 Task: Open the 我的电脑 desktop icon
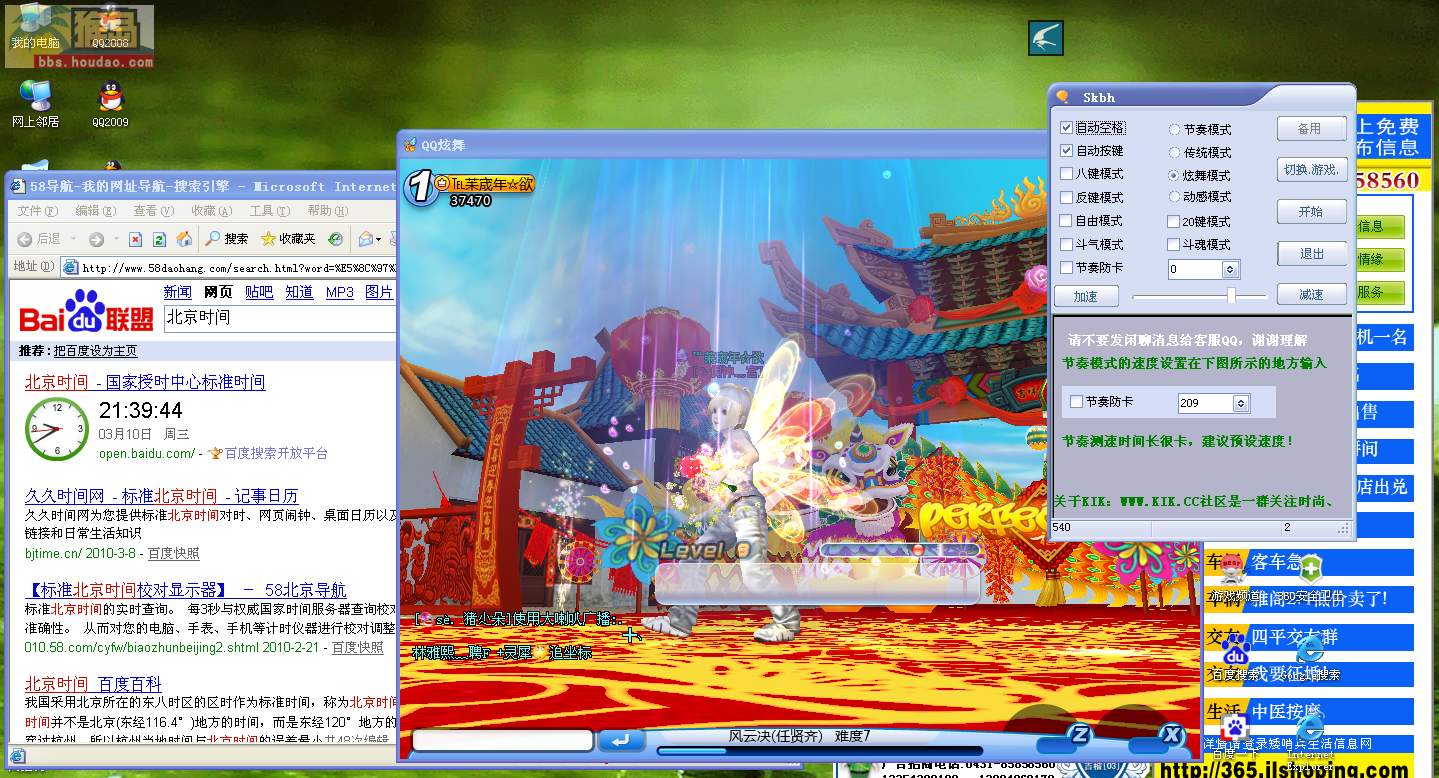pyautogui.click(x=35, y=25)
